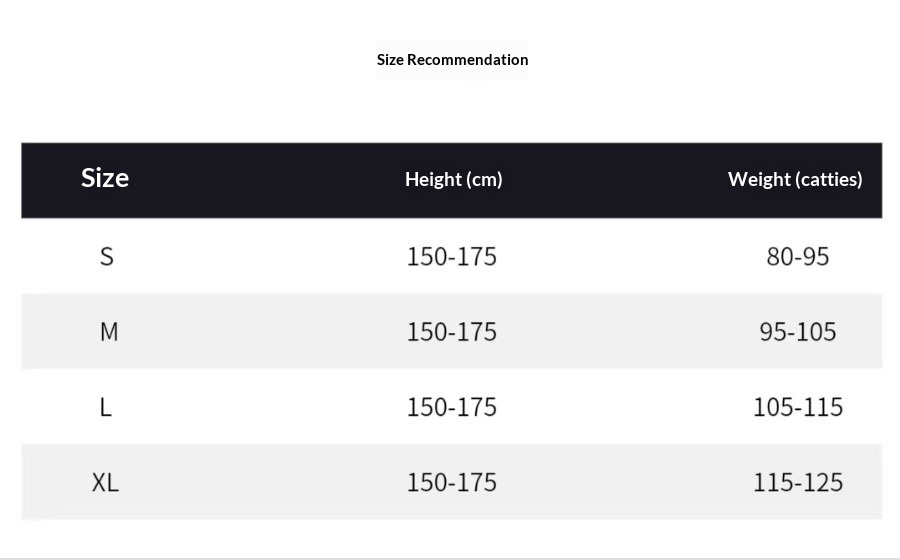Pick the 80-95 weight range
Viewport: 900px width, 560px height.
798,257
